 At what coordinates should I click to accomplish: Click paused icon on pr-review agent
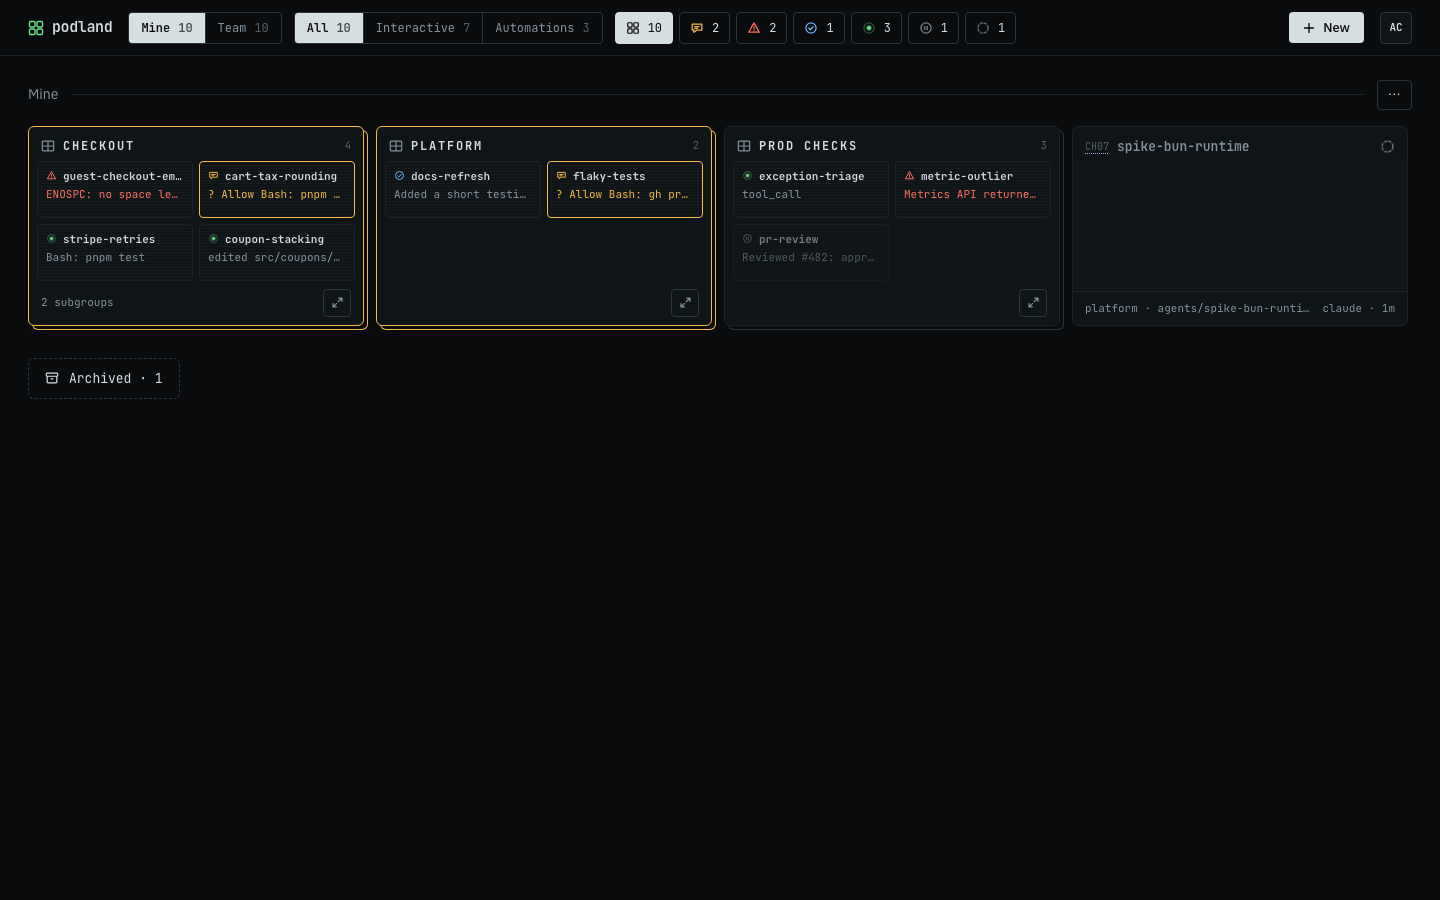click(x=747, y=239)
